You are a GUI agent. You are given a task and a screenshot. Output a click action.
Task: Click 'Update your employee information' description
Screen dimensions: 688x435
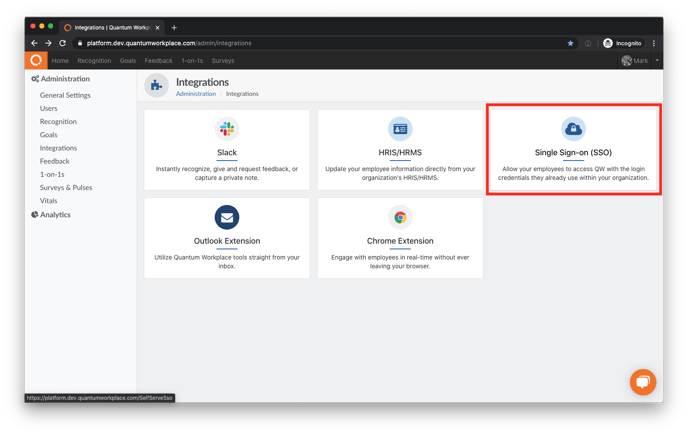click(x=400, y=173)
